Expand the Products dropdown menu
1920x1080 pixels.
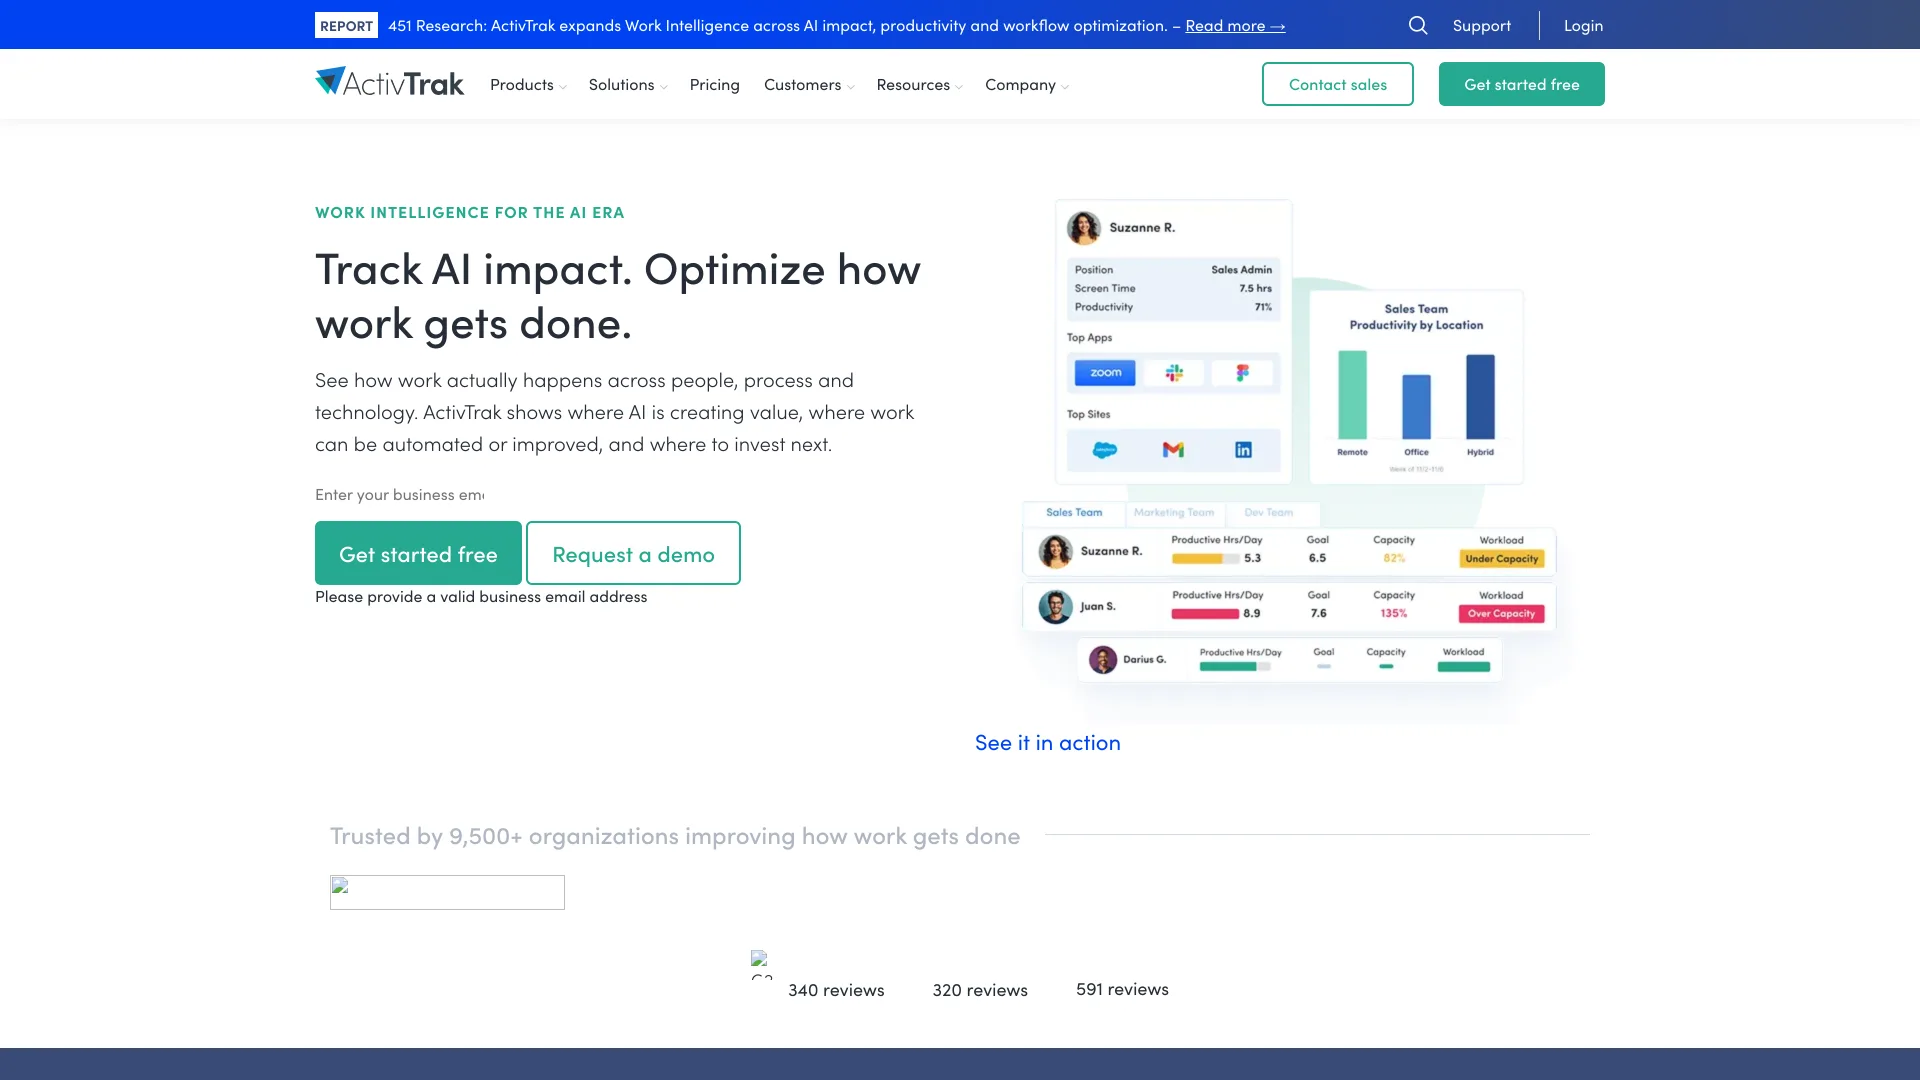tap(528, 85)
